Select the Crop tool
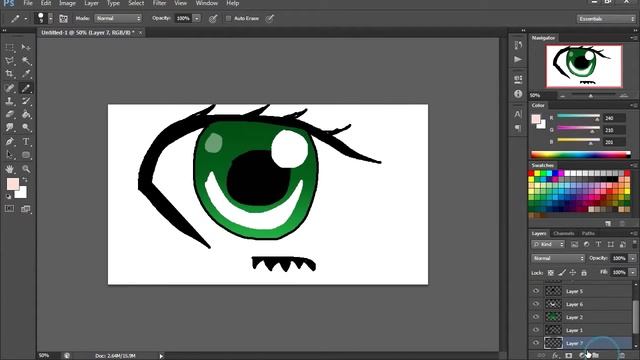 pos(9,74)
